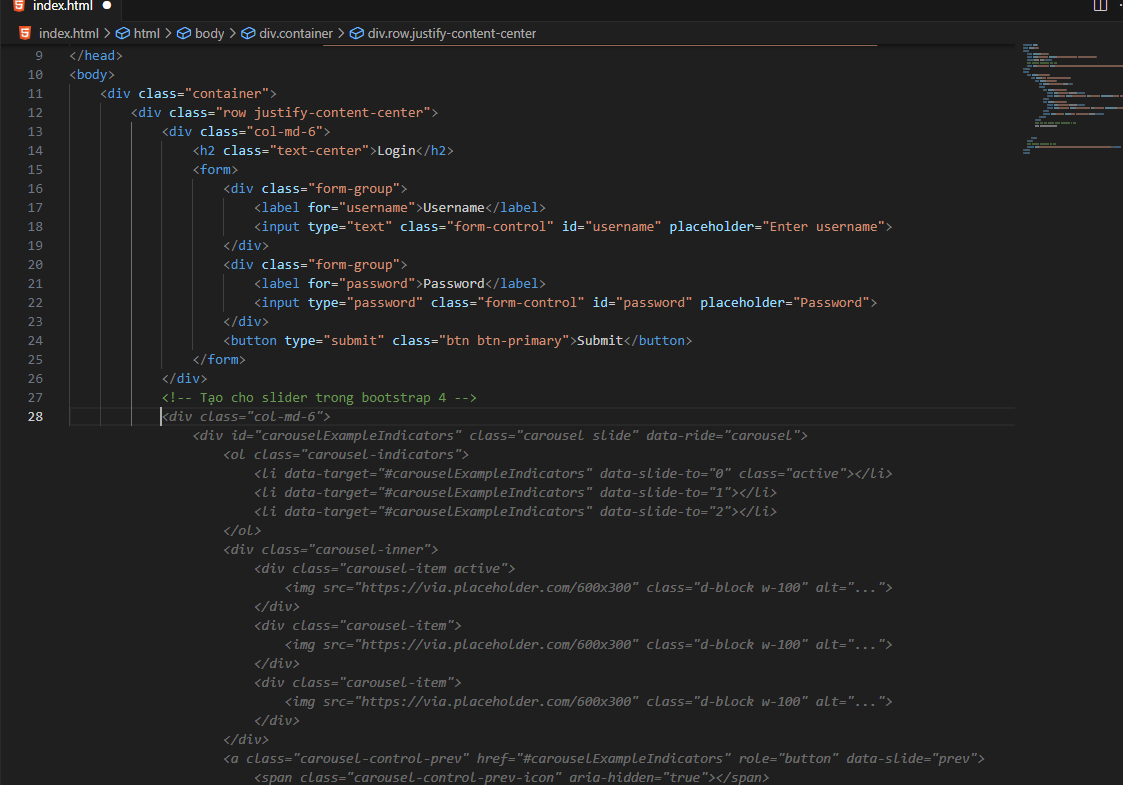The image size is (1123, 785).
Task: Click the Password label text on line 21
Action: click(x=454, y=284)
